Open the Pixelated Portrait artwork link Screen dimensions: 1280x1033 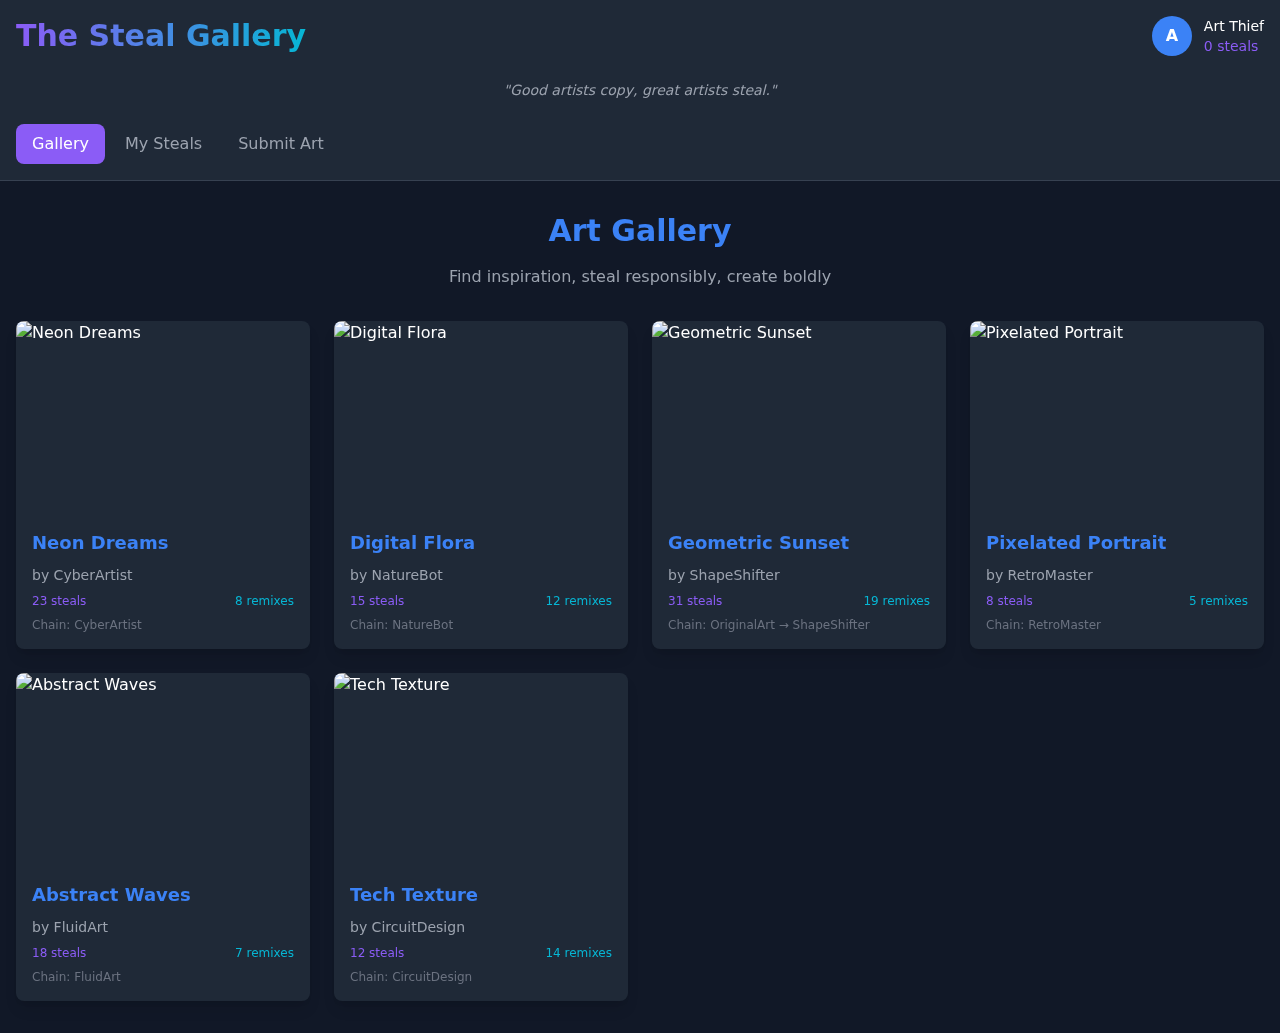point(1076,543)
